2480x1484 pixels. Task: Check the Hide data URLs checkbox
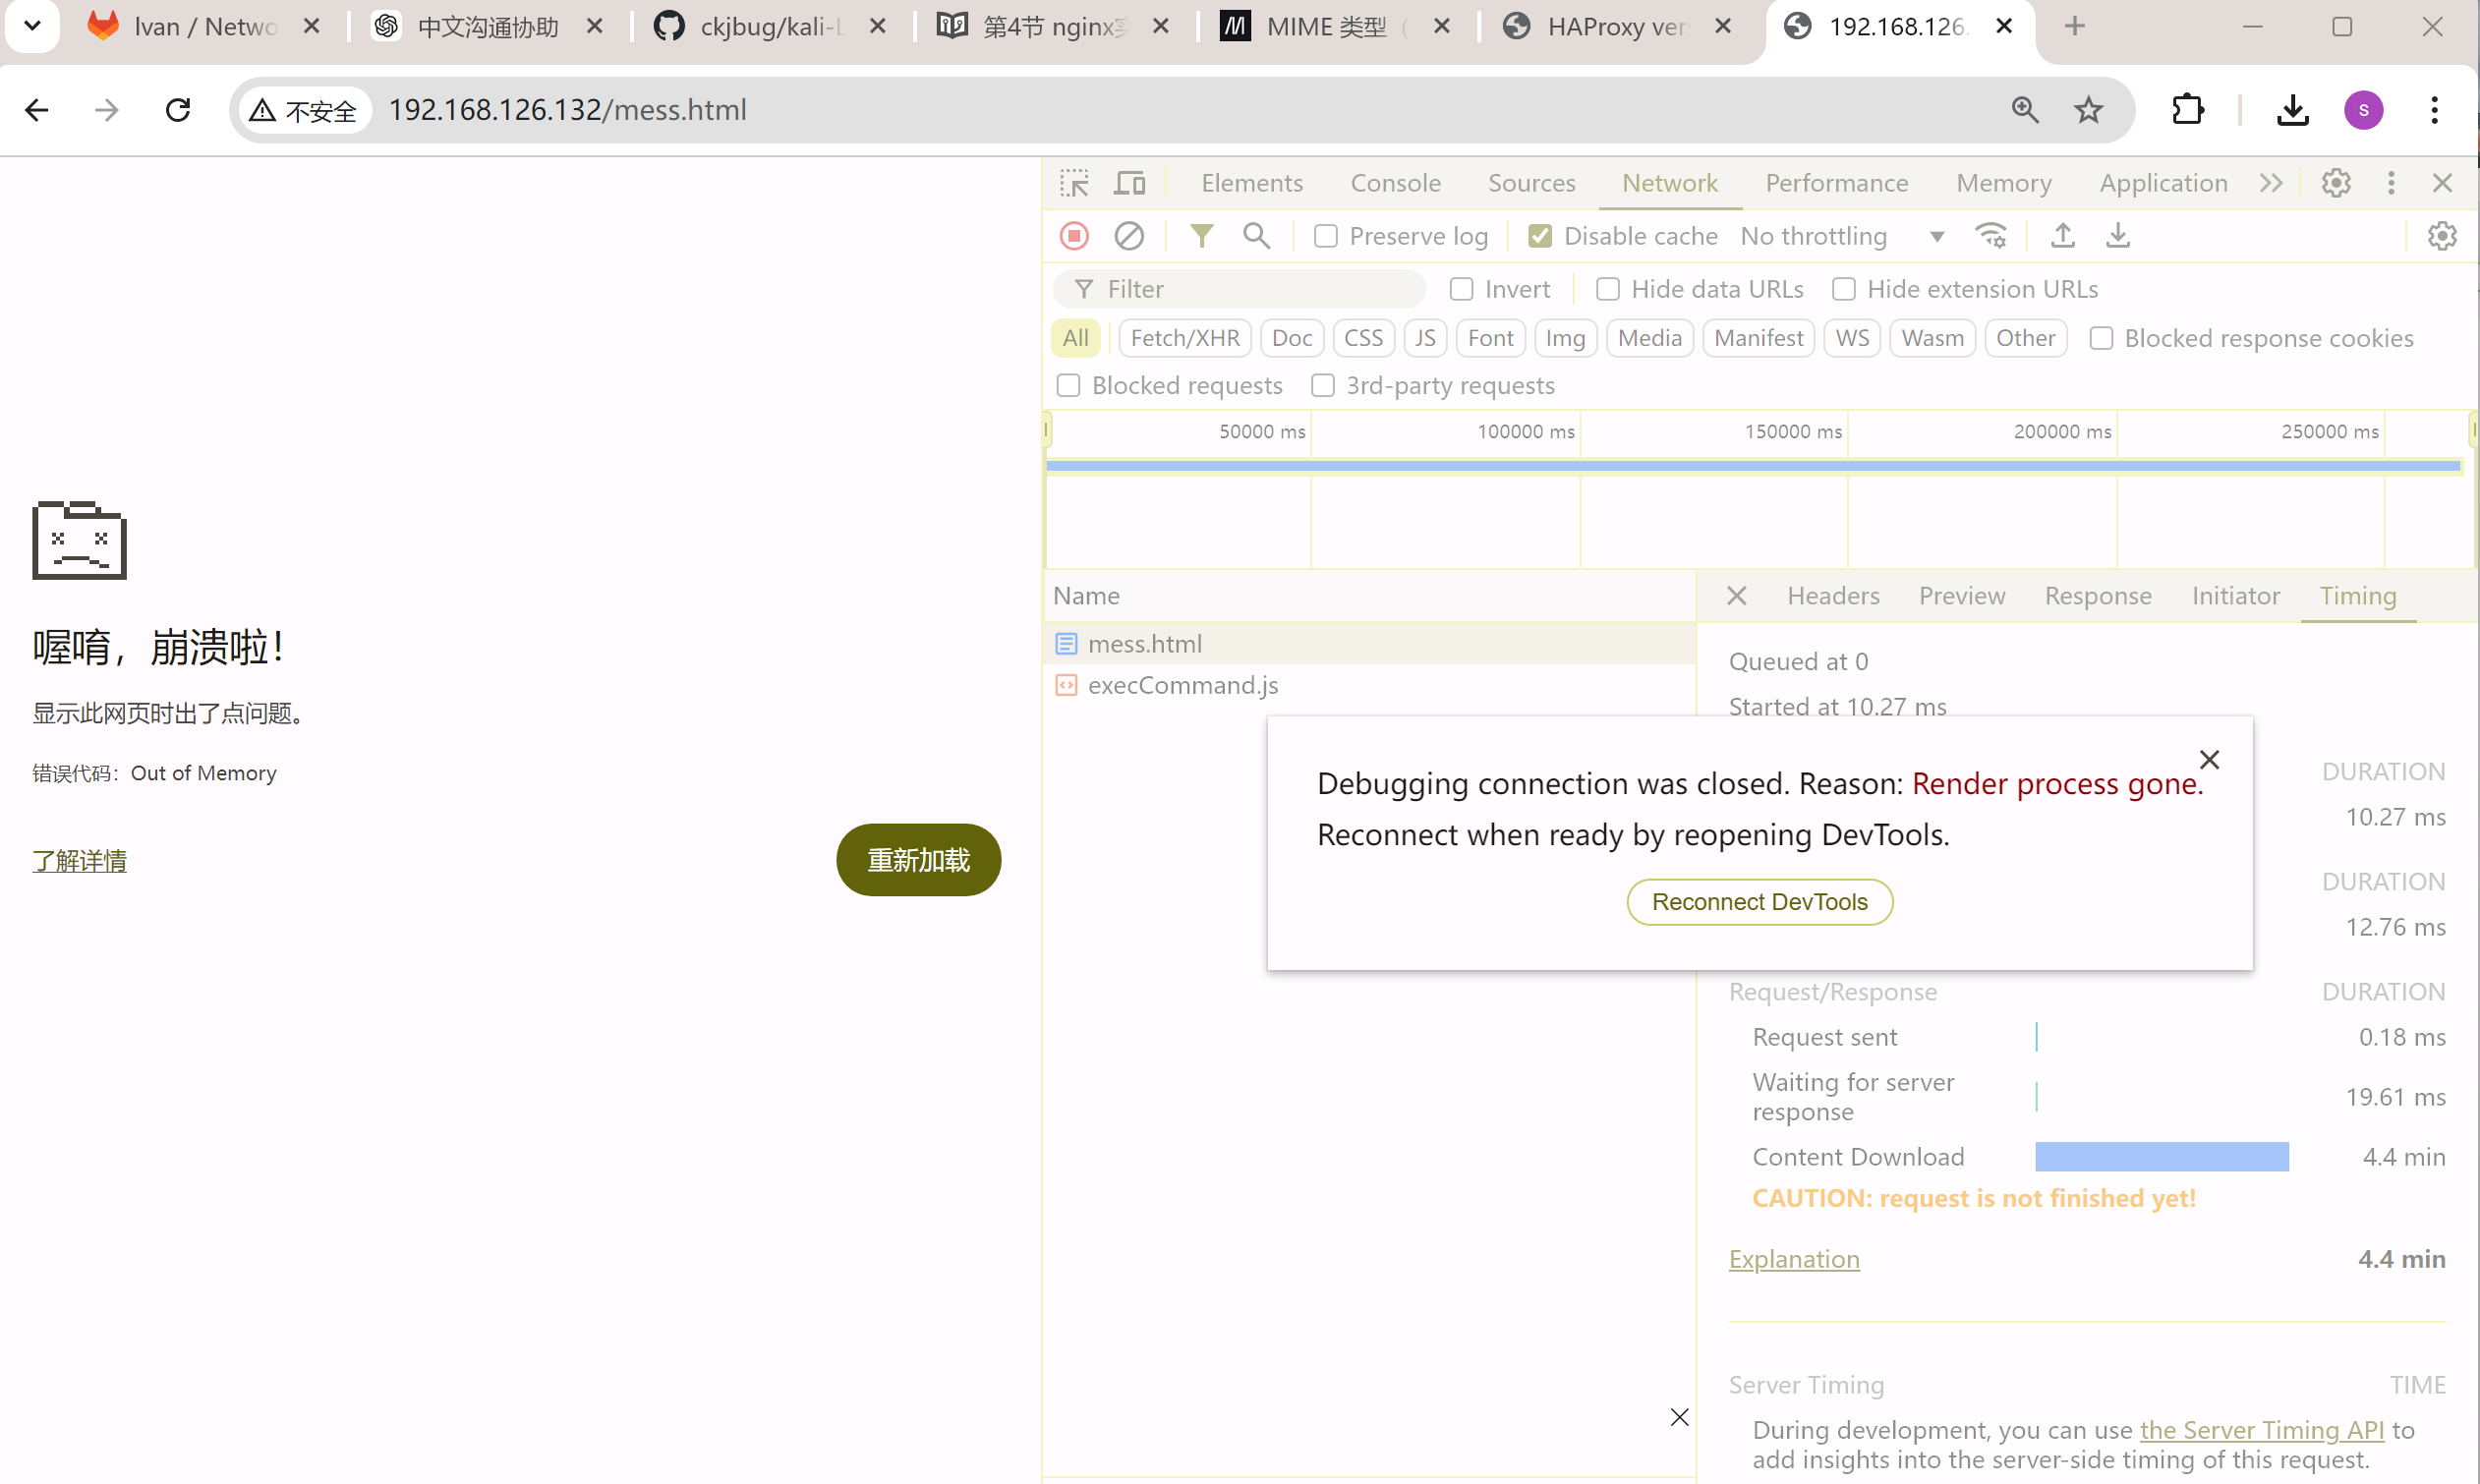point(1607,289)
